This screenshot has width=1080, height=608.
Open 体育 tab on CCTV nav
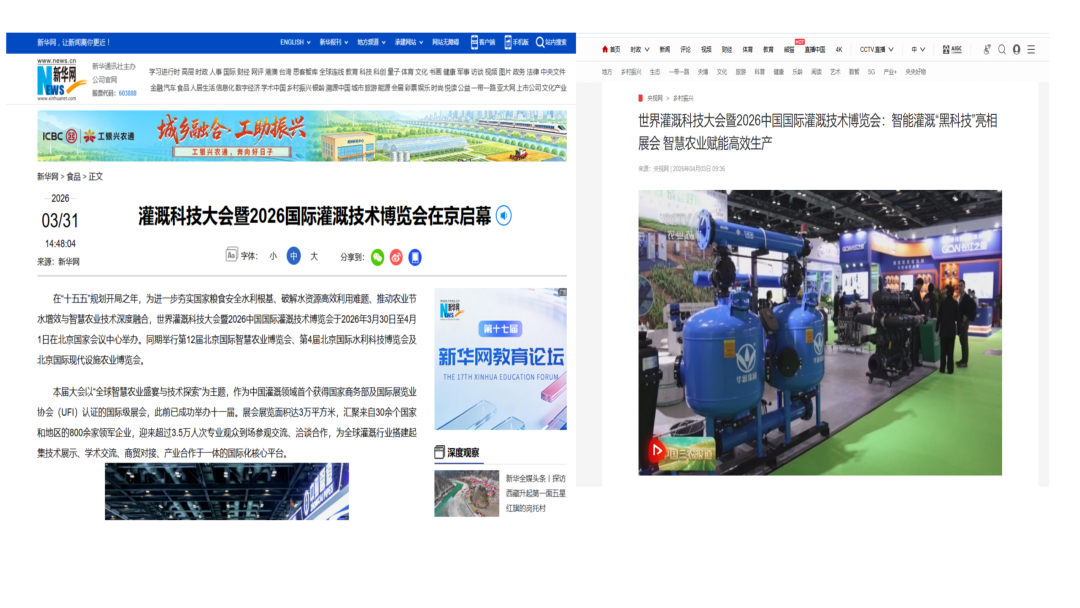pos(747,50)
